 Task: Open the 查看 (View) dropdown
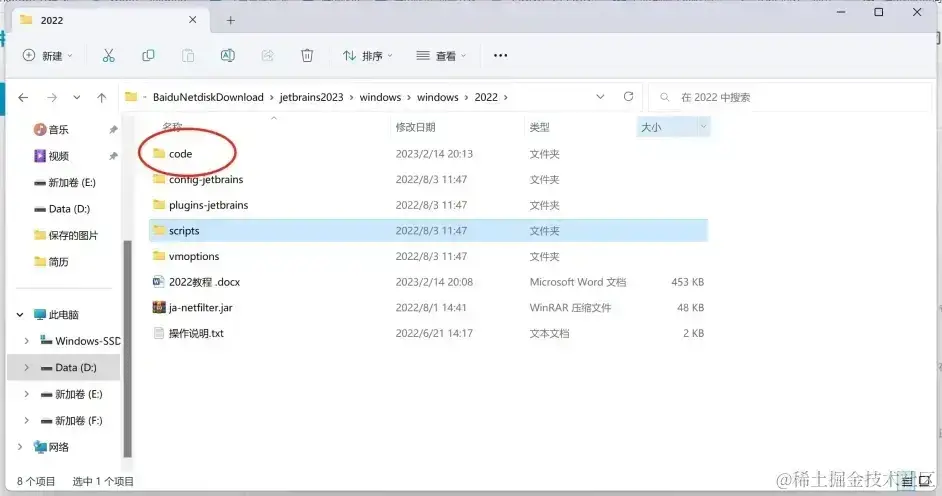tap(441, 56)
